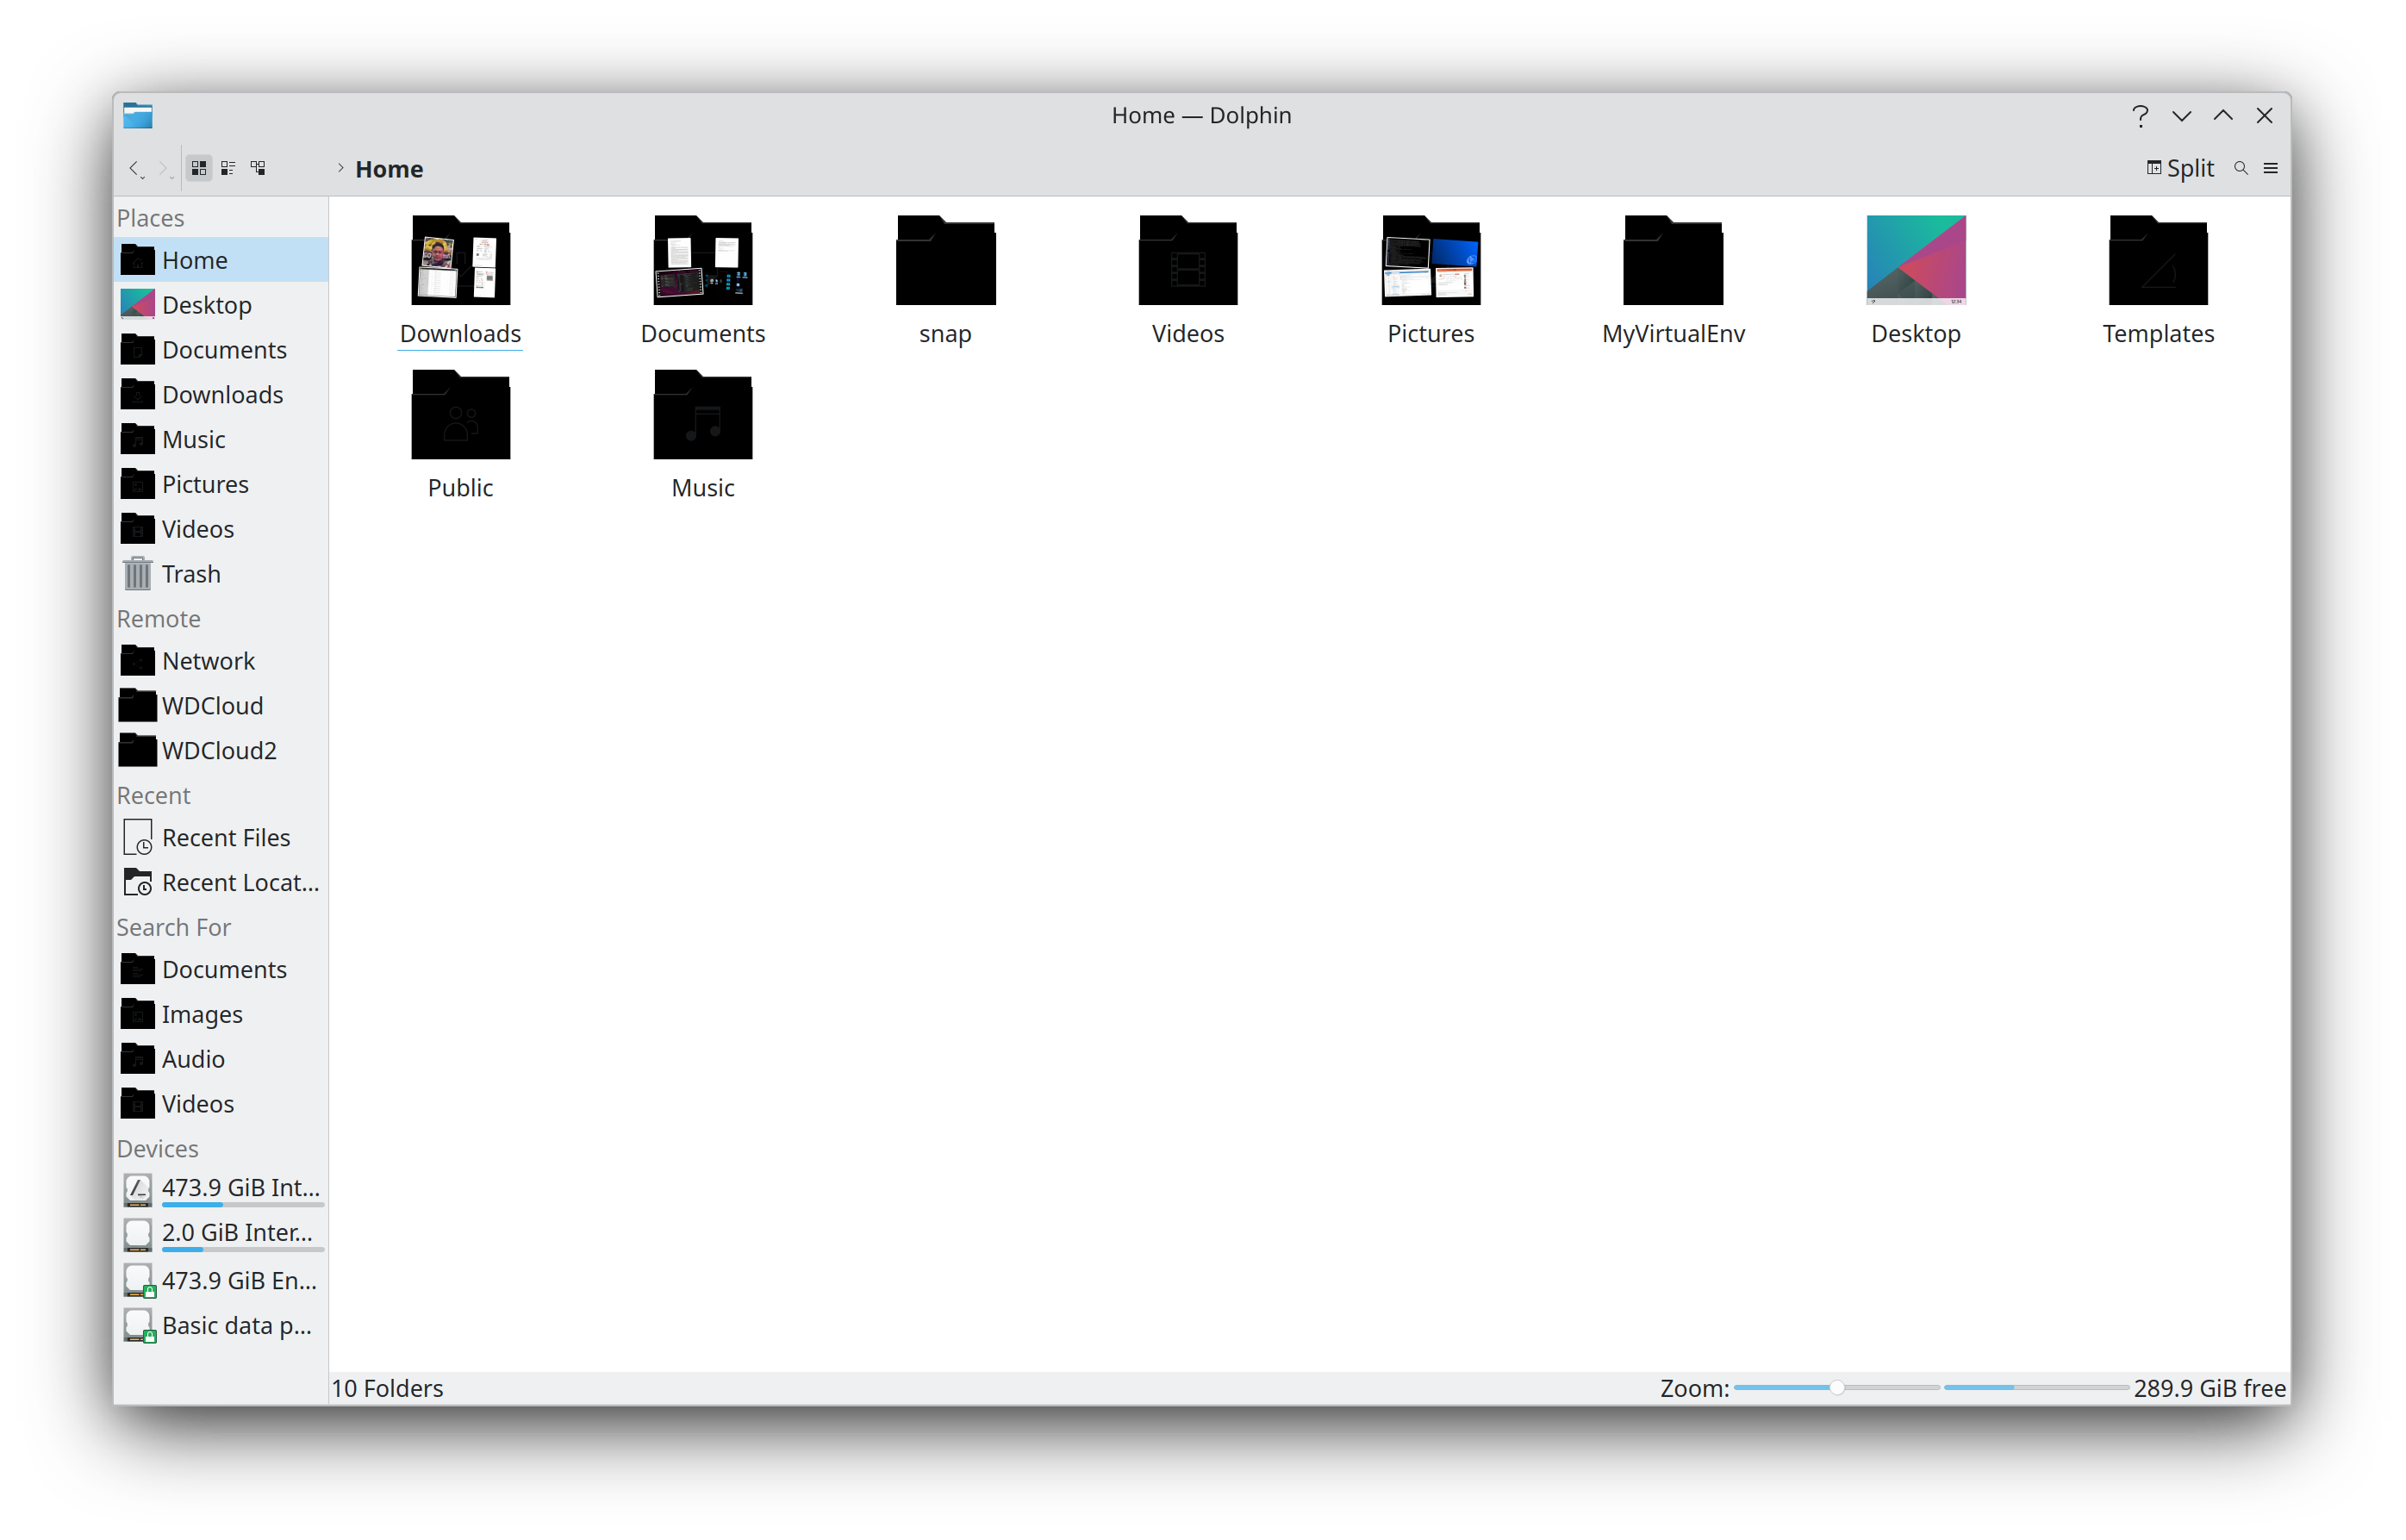Image resolution: width=2406 pixels, height=1540 pixels.
Task: Select the Templates folder
Action: point(2158,281)
